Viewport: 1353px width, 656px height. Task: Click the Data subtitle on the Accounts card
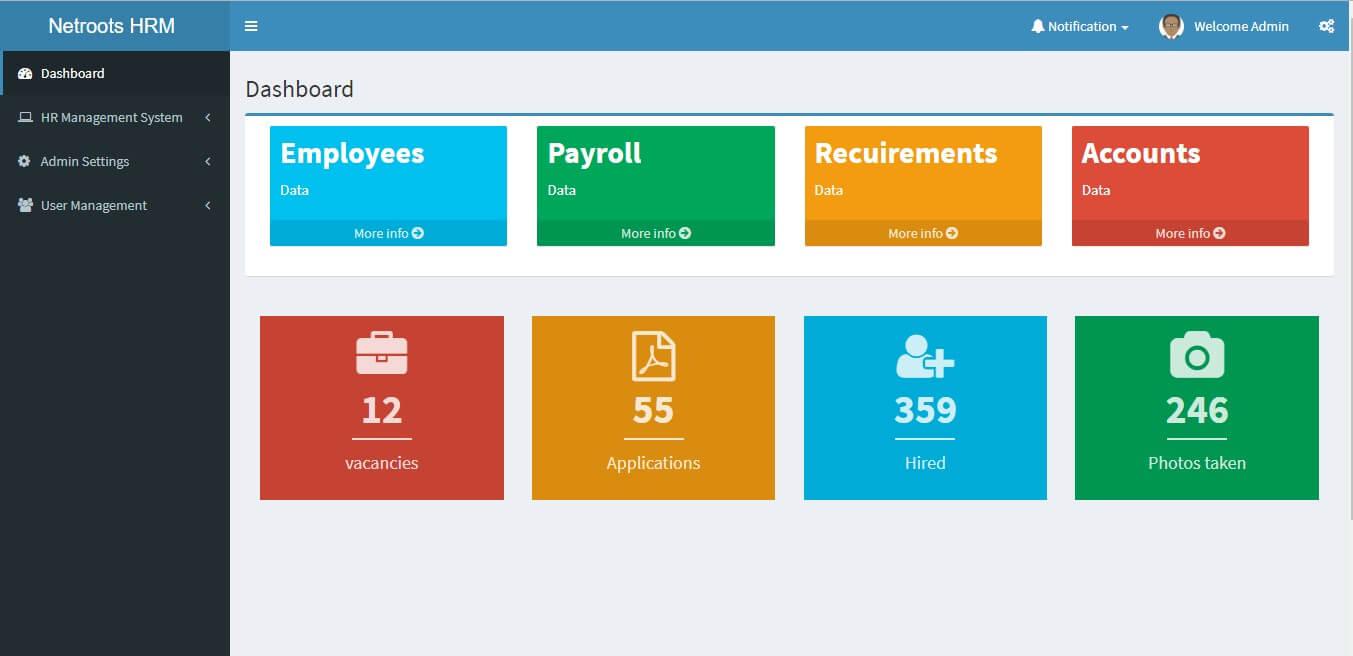(1096, 190)
